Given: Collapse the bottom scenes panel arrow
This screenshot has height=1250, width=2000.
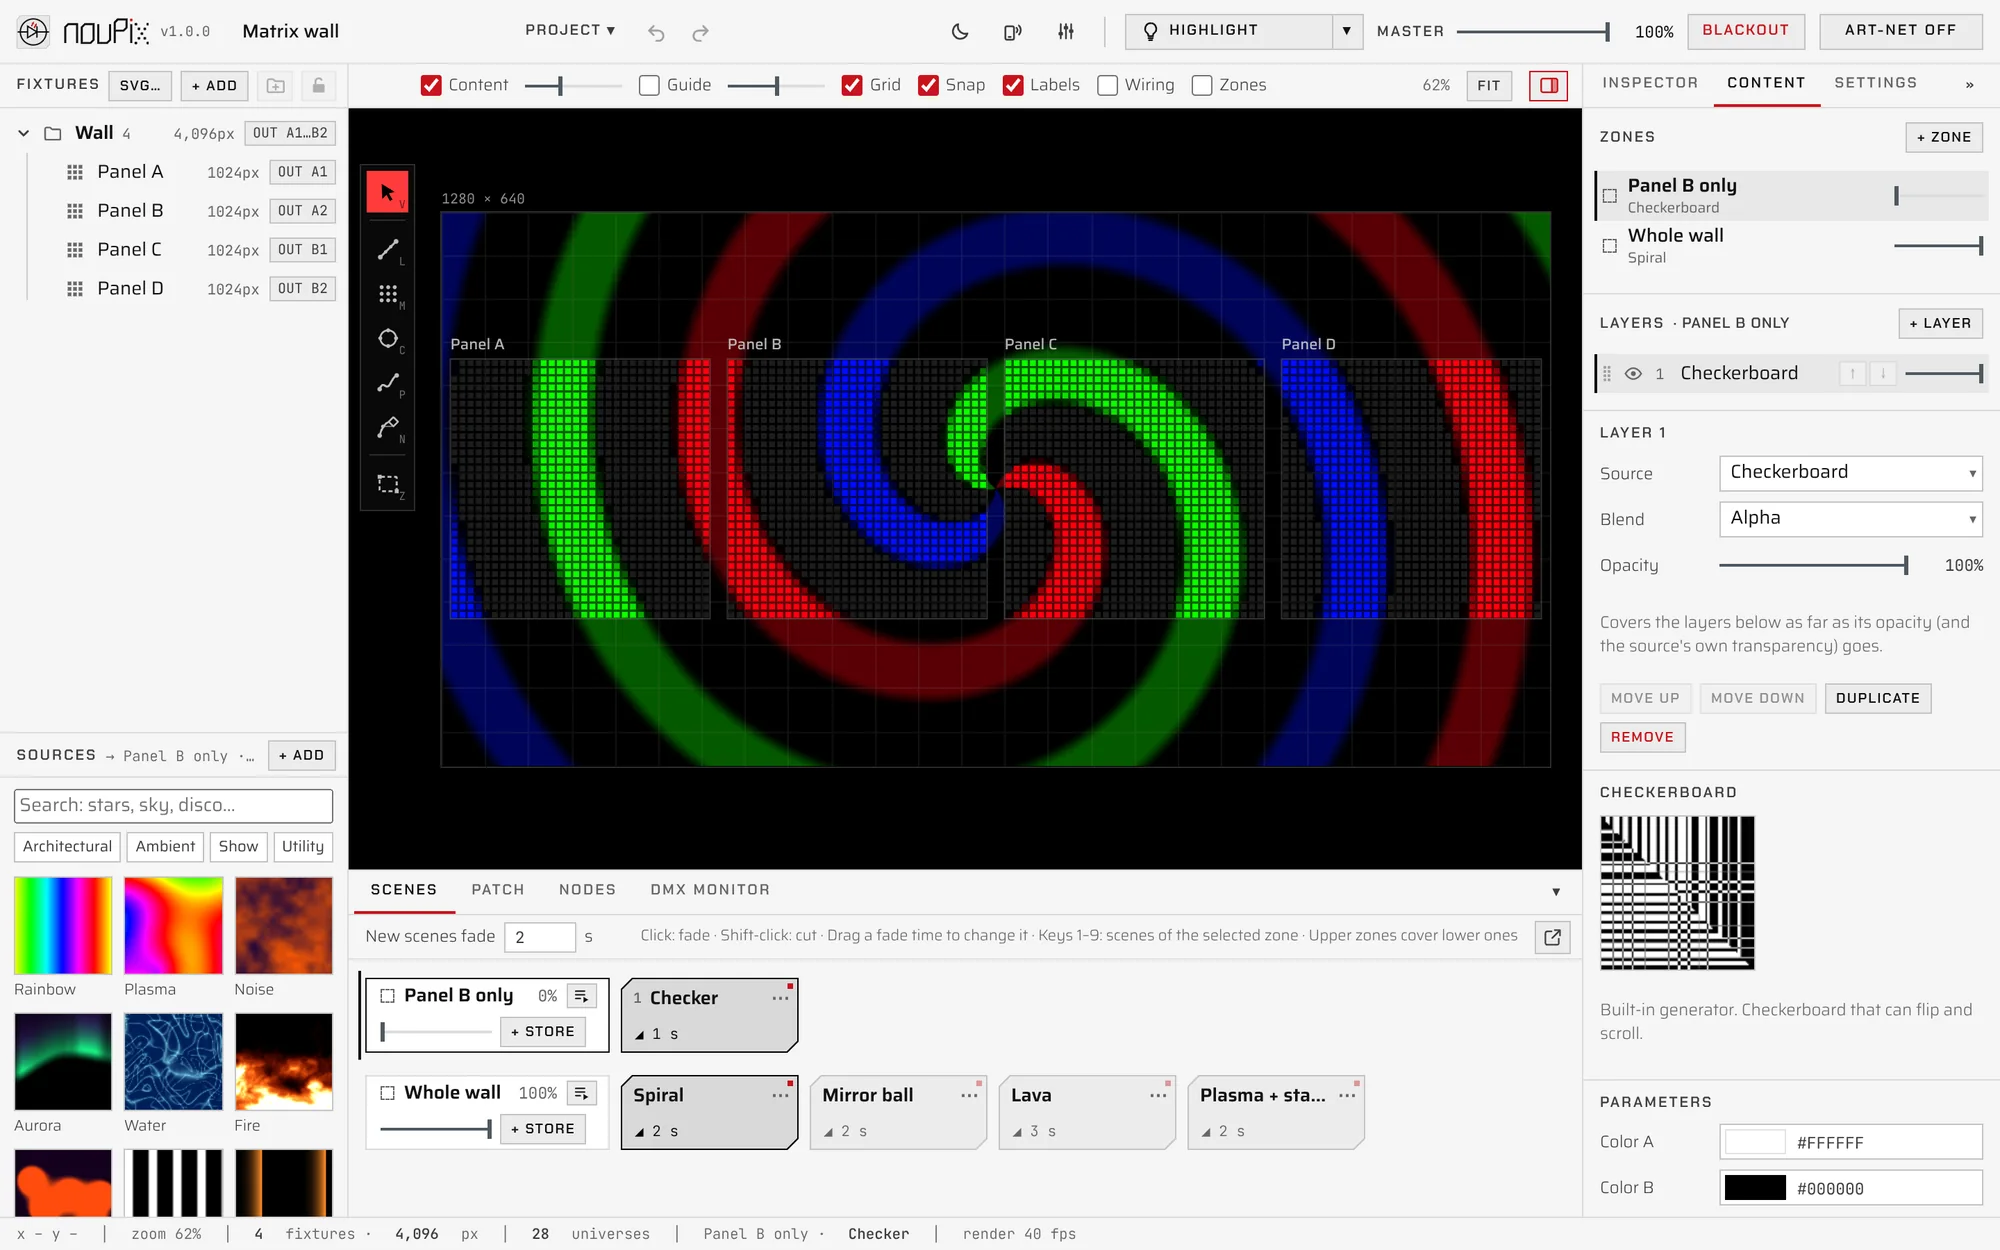Looking at the screenshot, I should pos(1556,891).
